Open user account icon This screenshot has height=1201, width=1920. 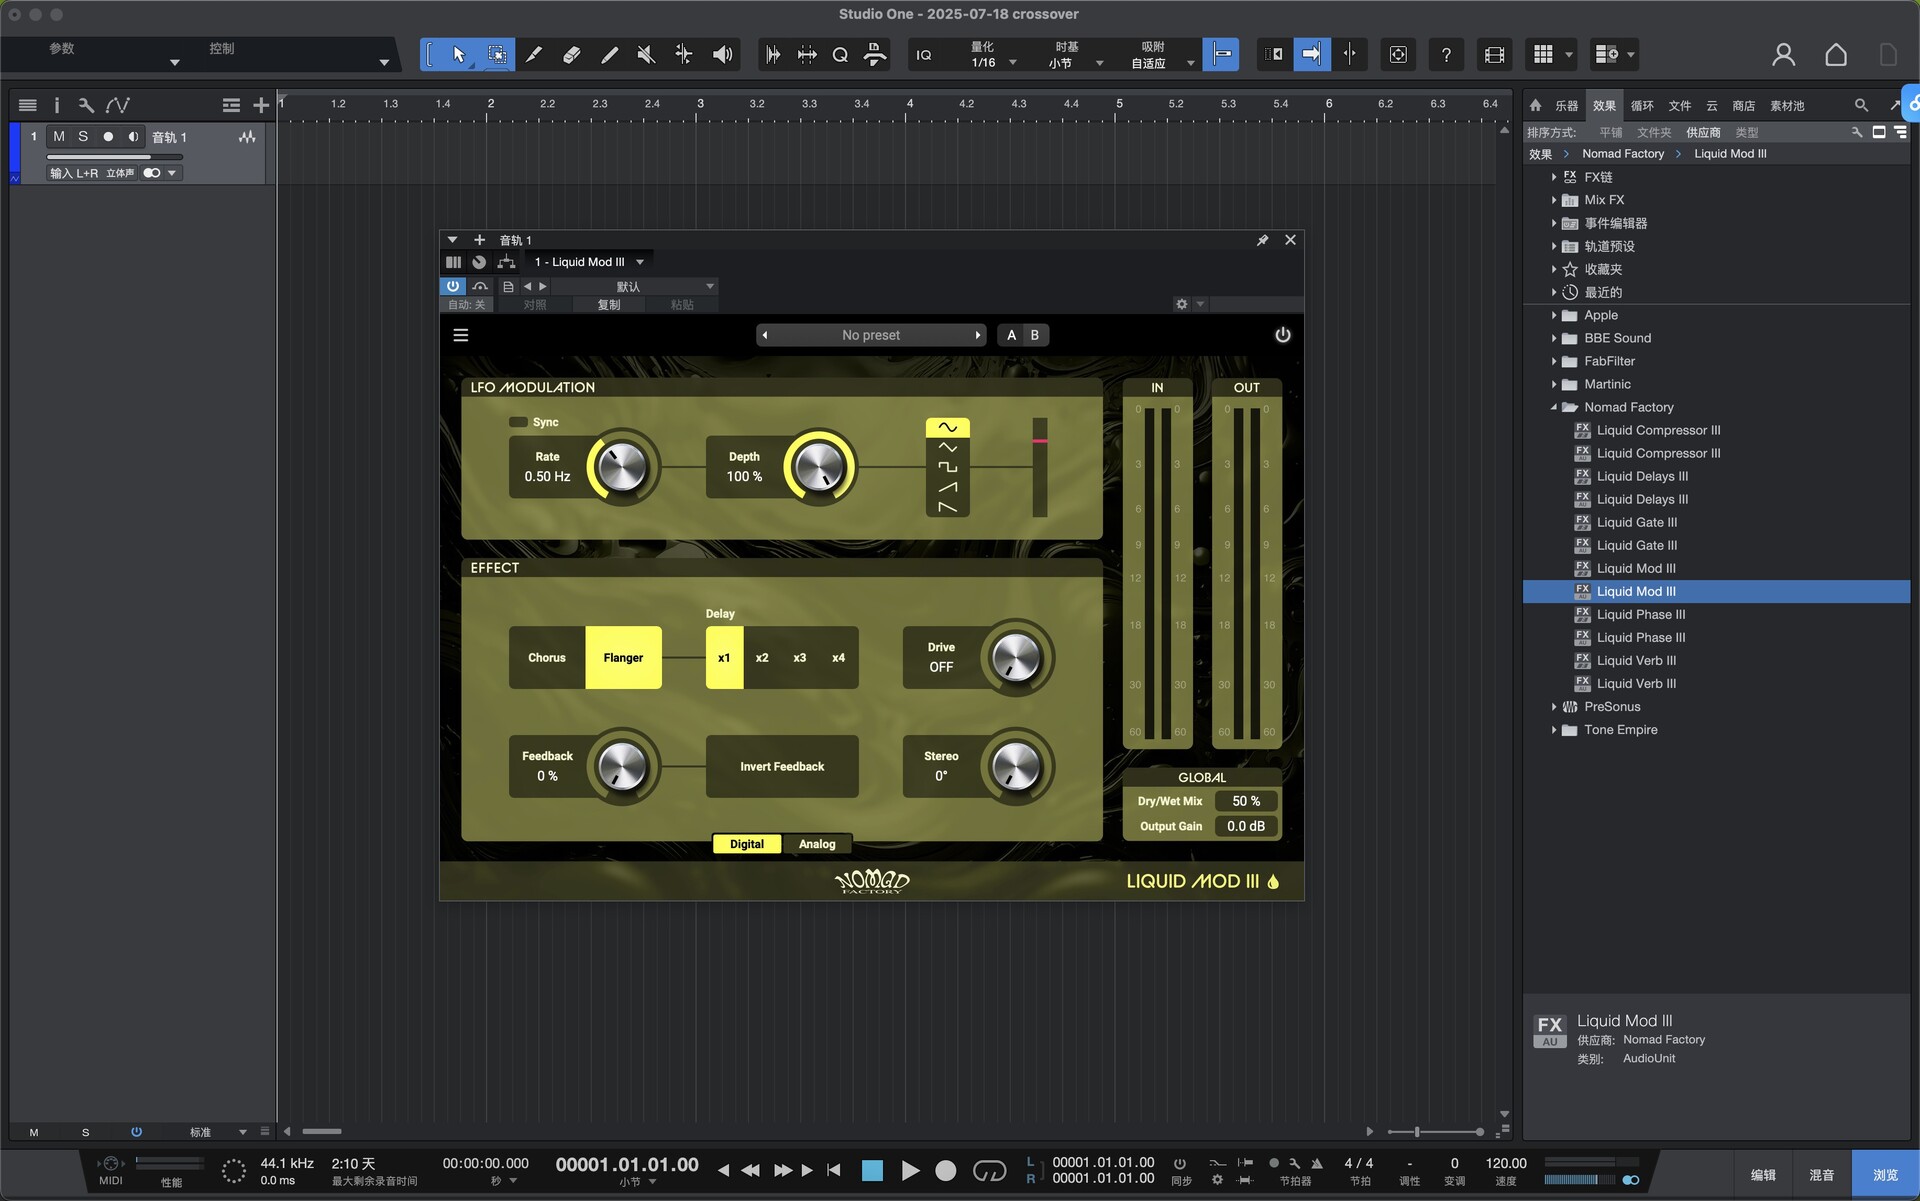1783,55
